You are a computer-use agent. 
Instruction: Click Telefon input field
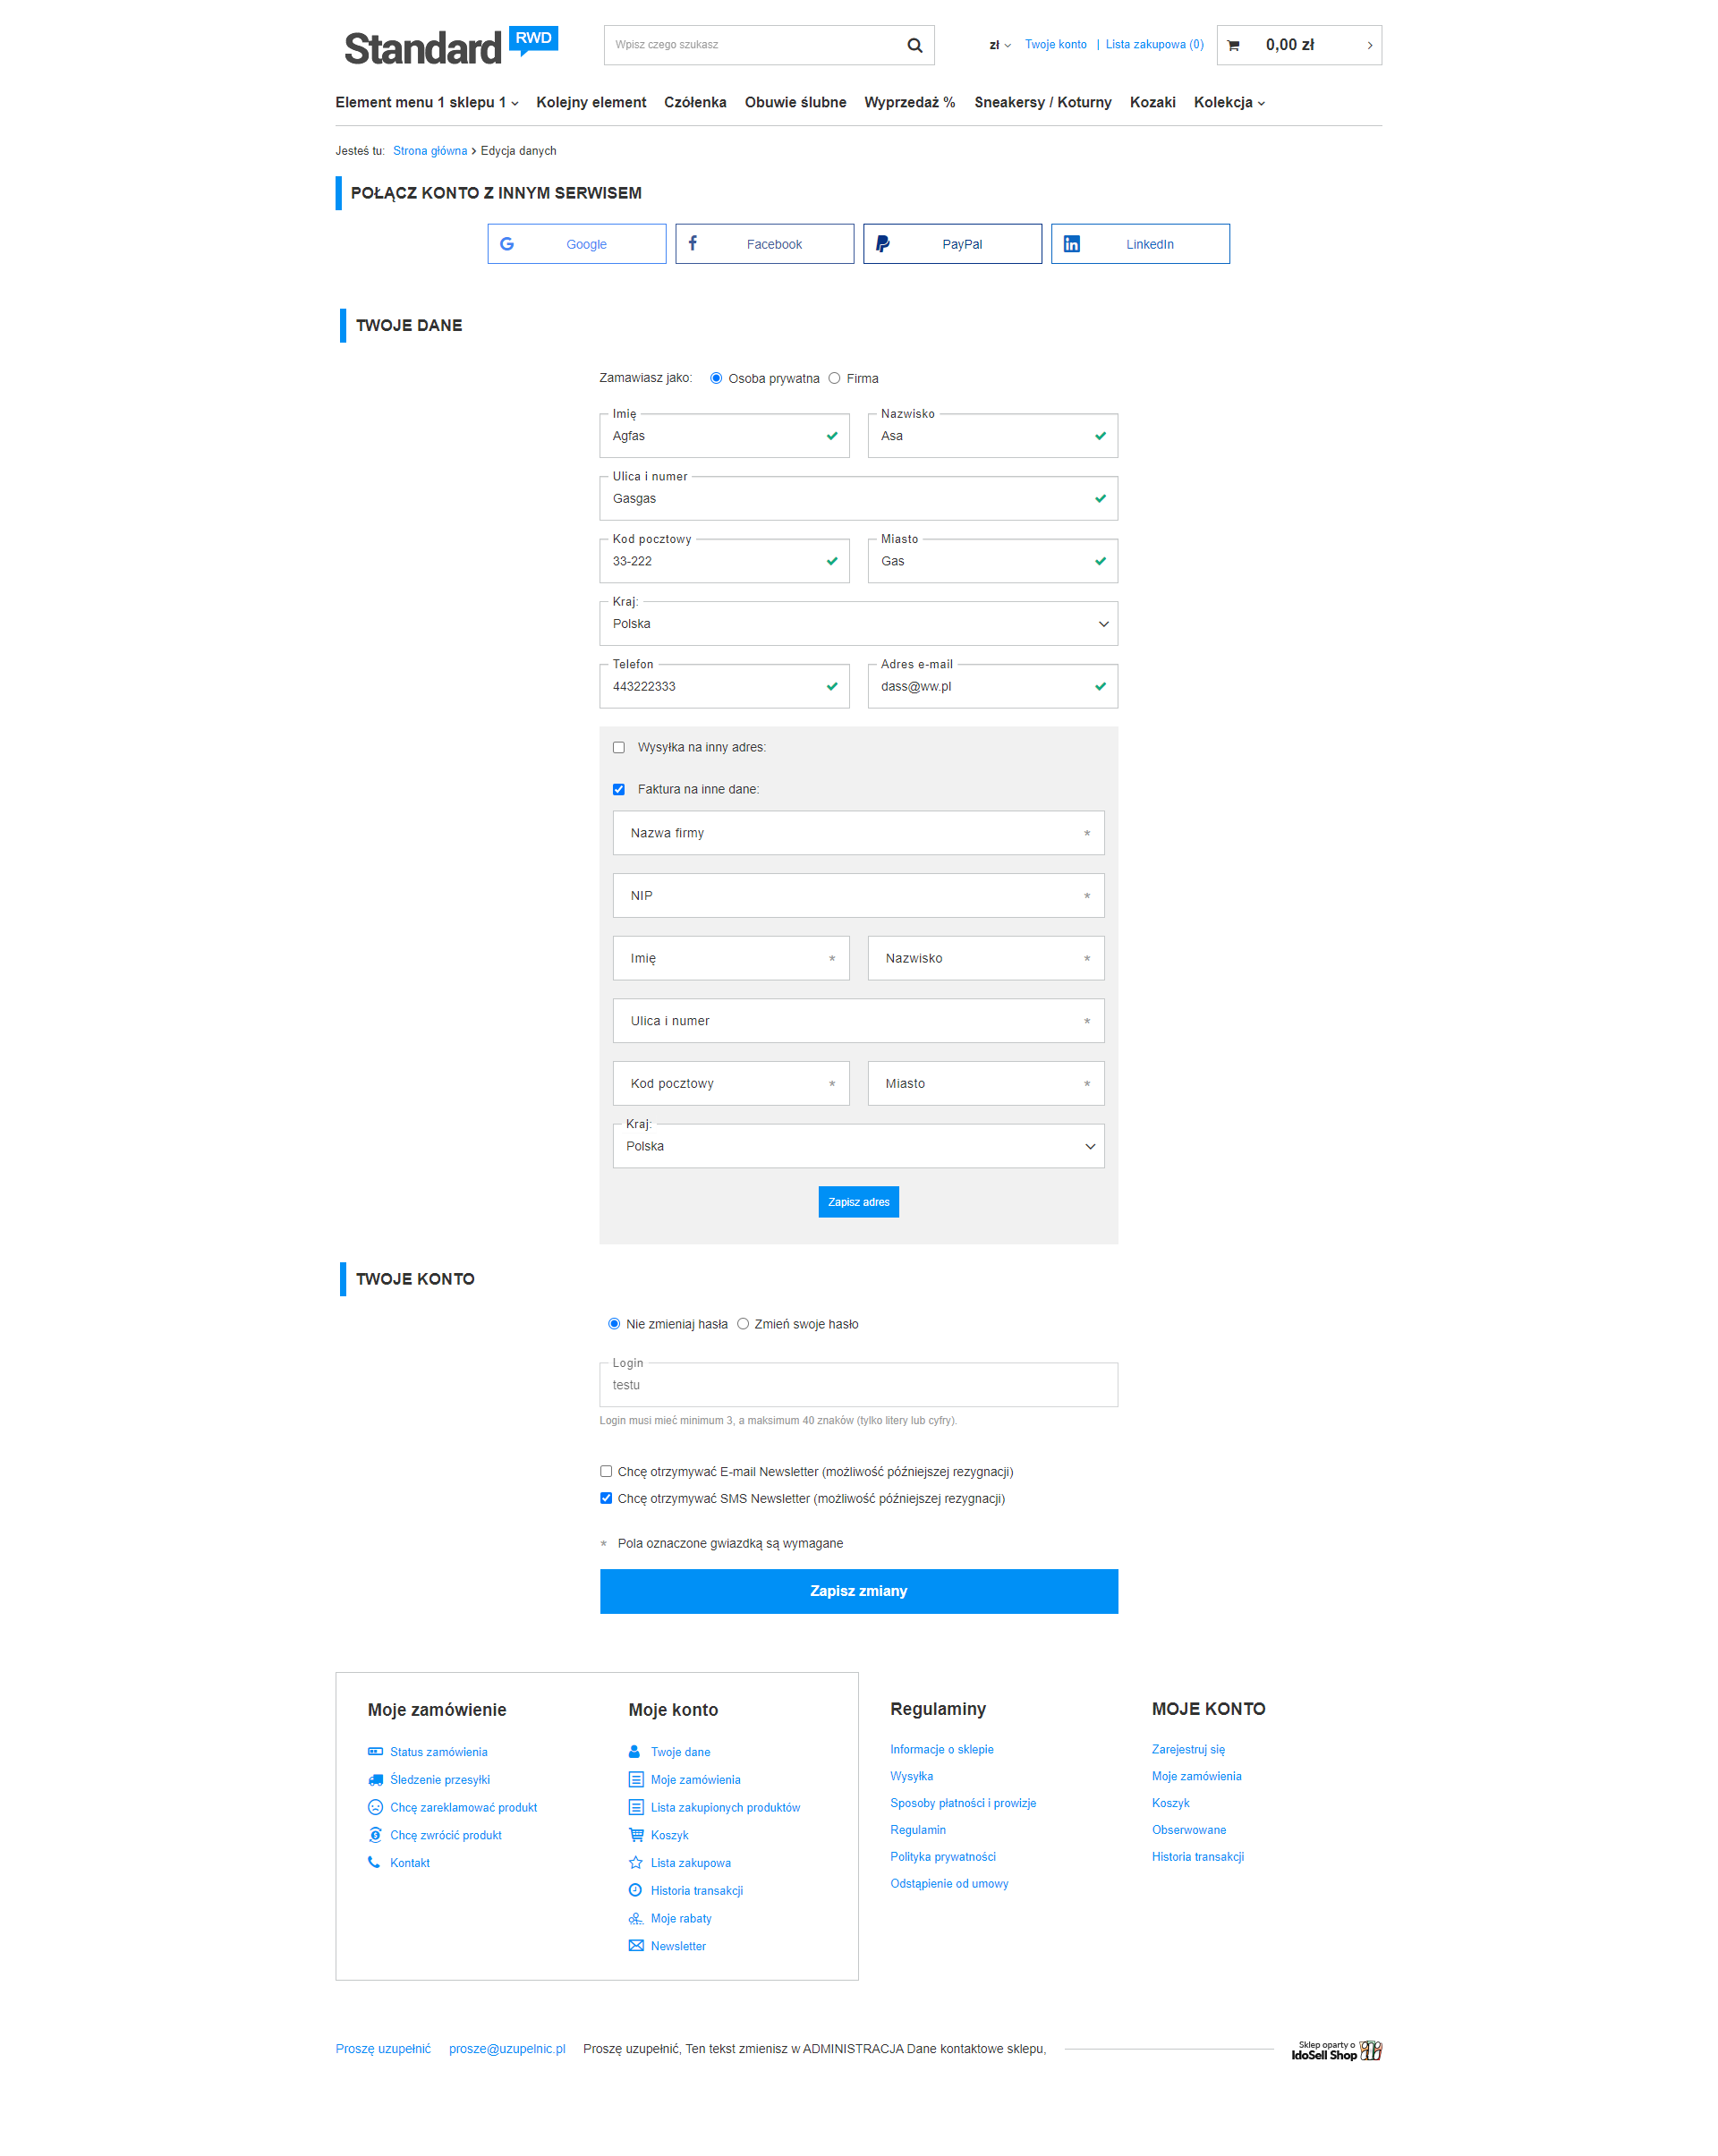tap(724, 686)
